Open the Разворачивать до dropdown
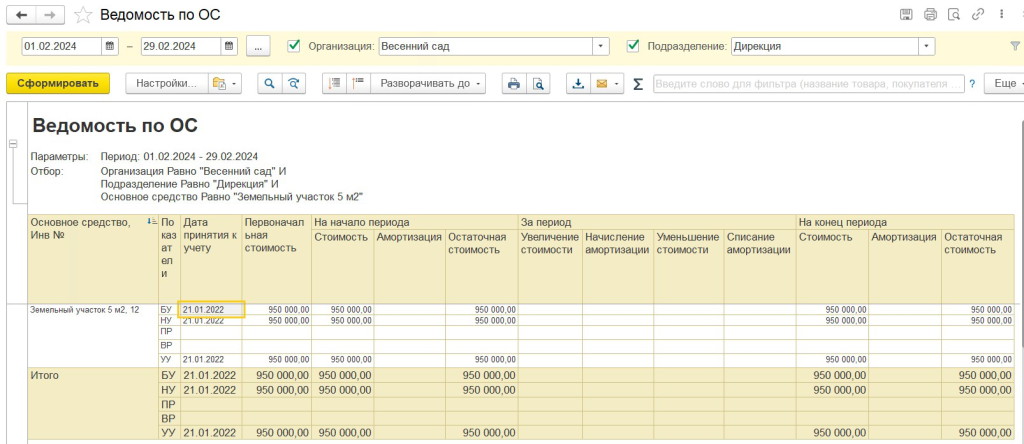This screenshot has width=1024, height=444. [430, 84]
